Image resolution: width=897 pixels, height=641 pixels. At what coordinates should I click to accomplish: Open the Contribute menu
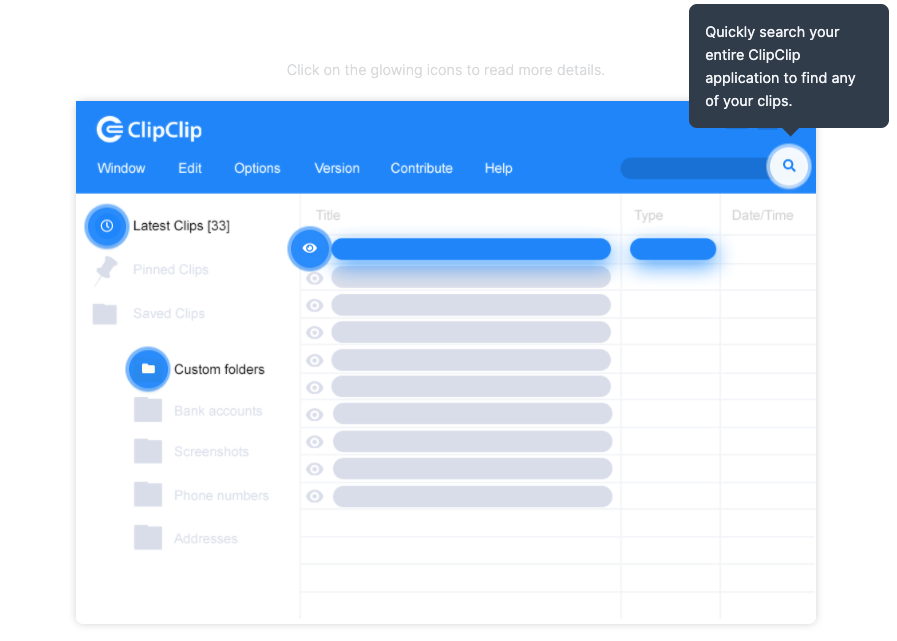click(x=422, y=168)
